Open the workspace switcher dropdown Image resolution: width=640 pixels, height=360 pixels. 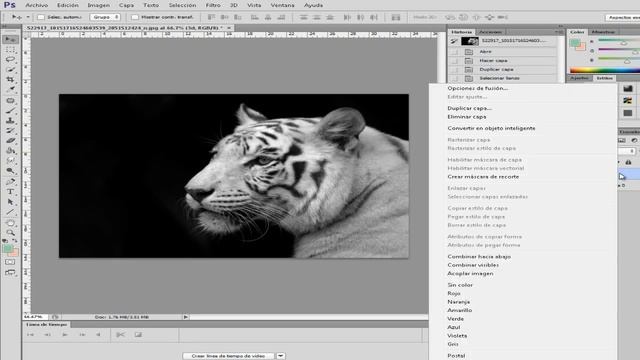pos(622,17)
